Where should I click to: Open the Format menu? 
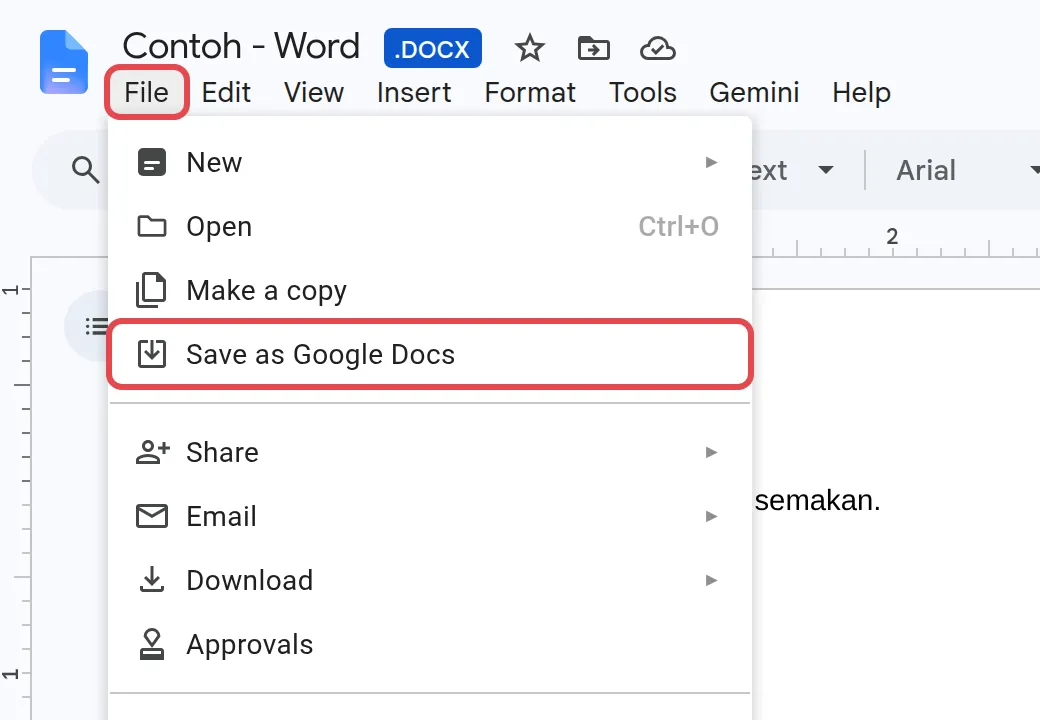(530, 92)
